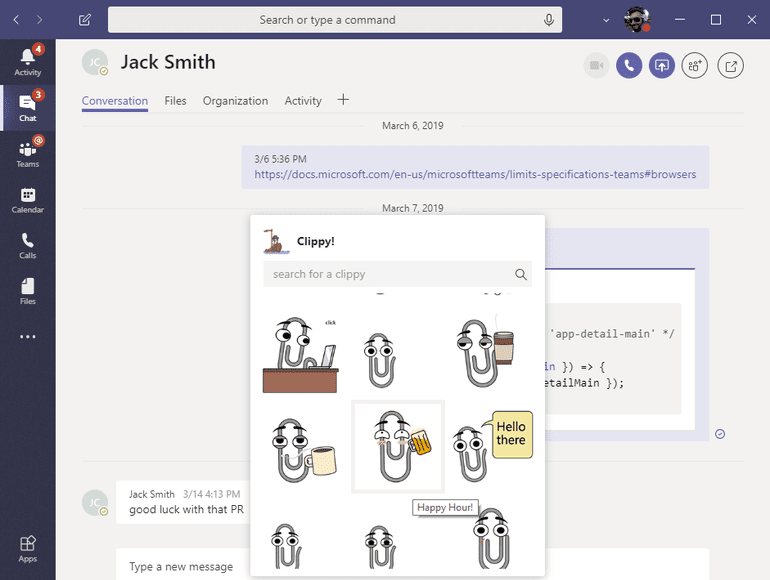
Task: Select the bottom-left Clippy sticker
Action: coord(286,546)
